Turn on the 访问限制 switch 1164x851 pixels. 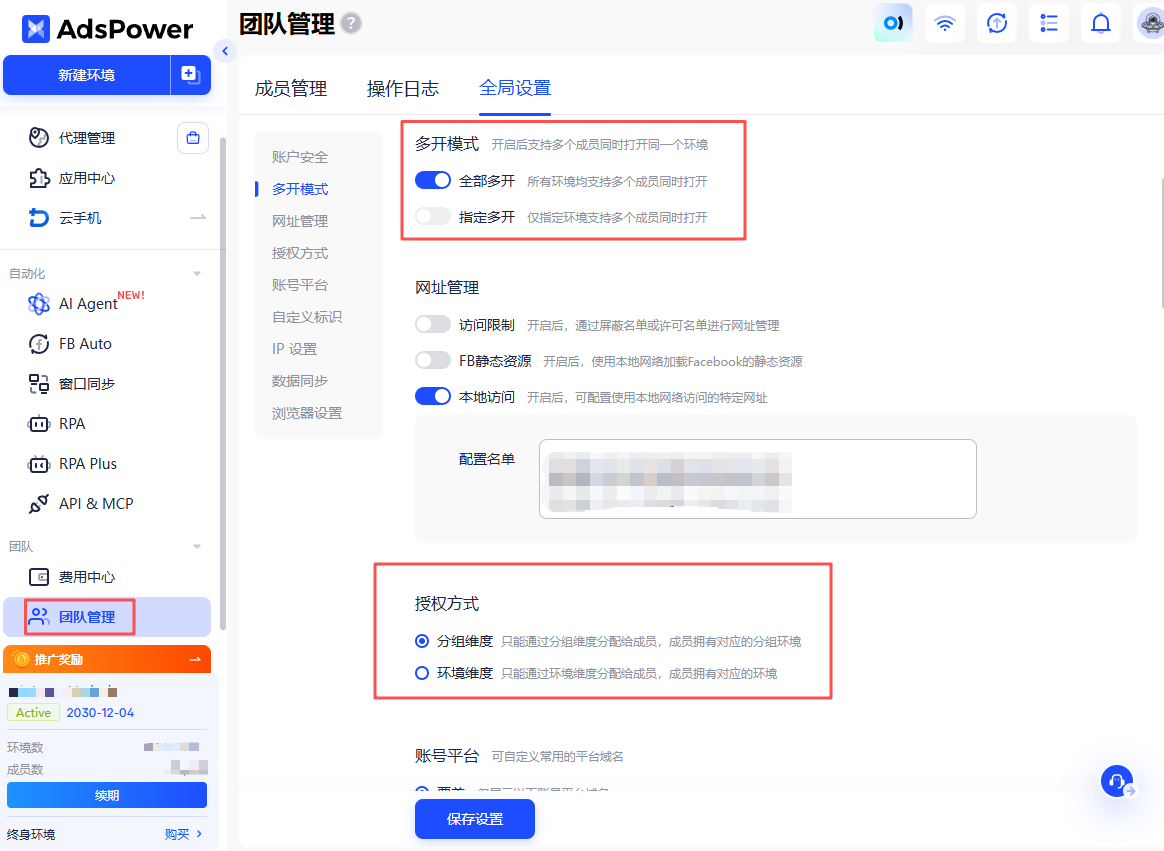[x=433, y=325]
